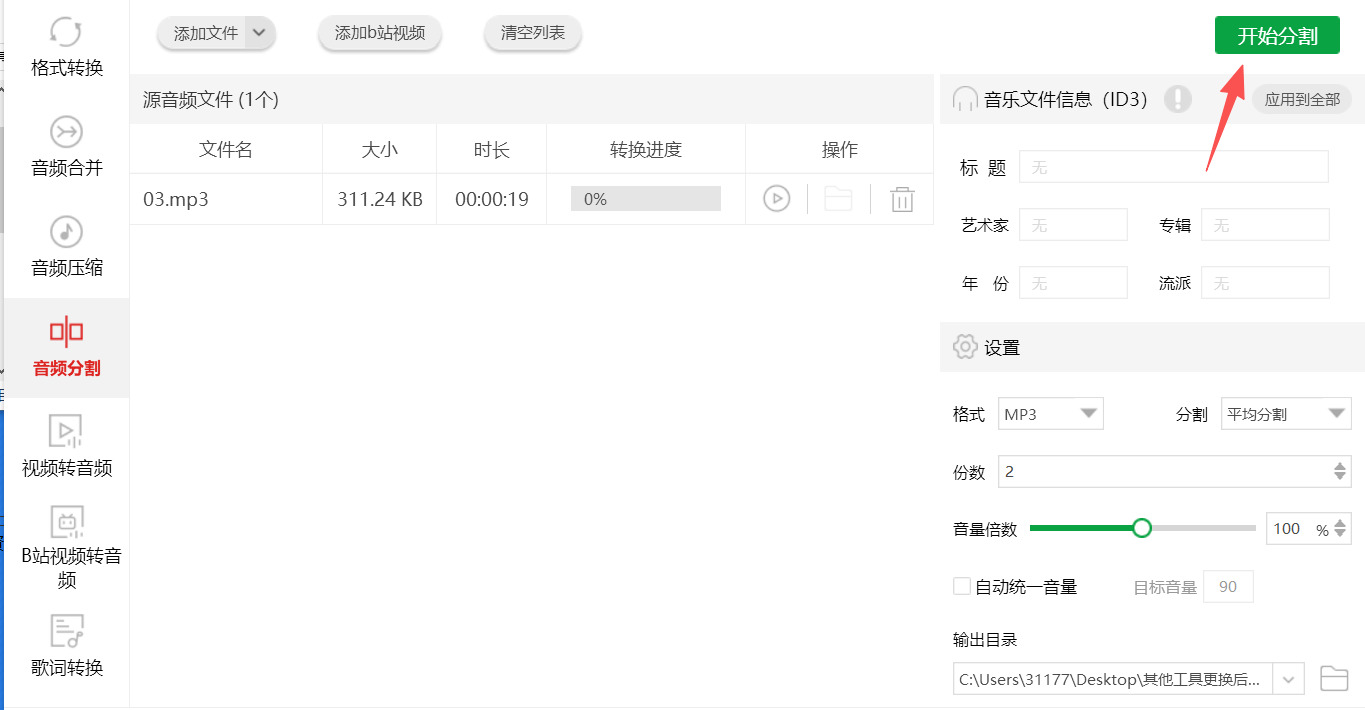Delete 03.mp3 using the trash icon
The width and height of the screenshot is (1365, 710).
click(x=902, y=198)
